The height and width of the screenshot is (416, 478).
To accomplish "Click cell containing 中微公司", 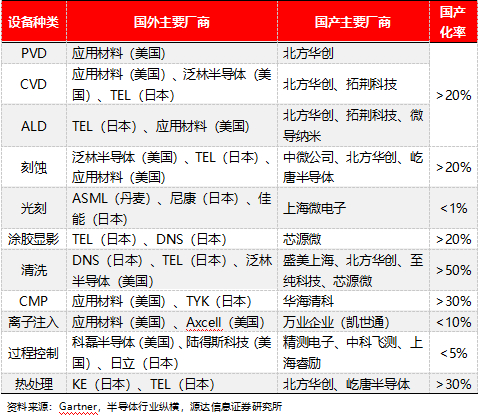I will point(353,167).
